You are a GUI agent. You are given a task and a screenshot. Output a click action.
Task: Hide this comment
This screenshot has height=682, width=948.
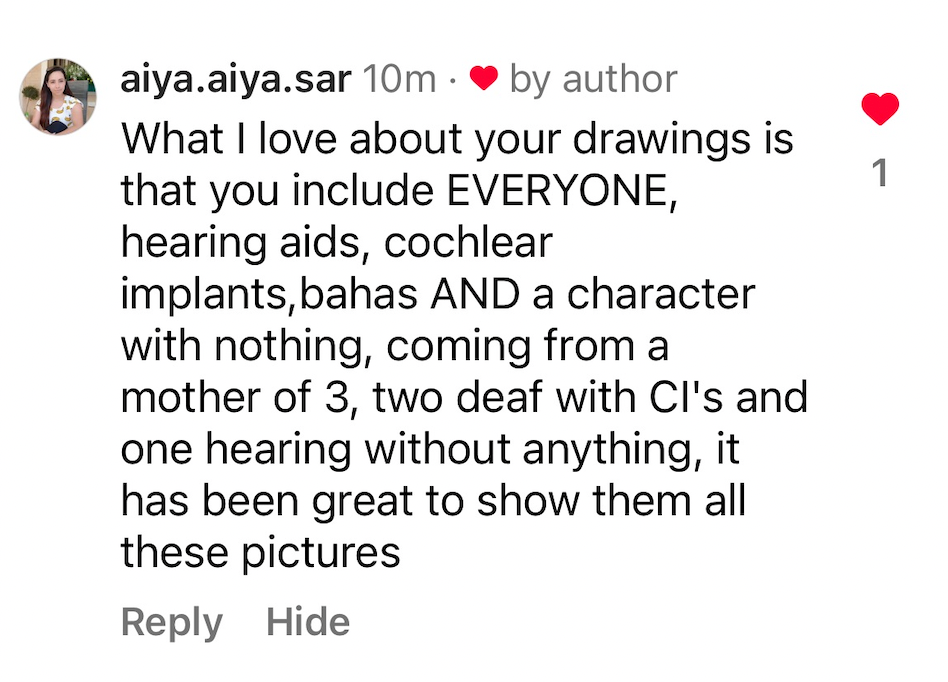(x=308, y=622)
